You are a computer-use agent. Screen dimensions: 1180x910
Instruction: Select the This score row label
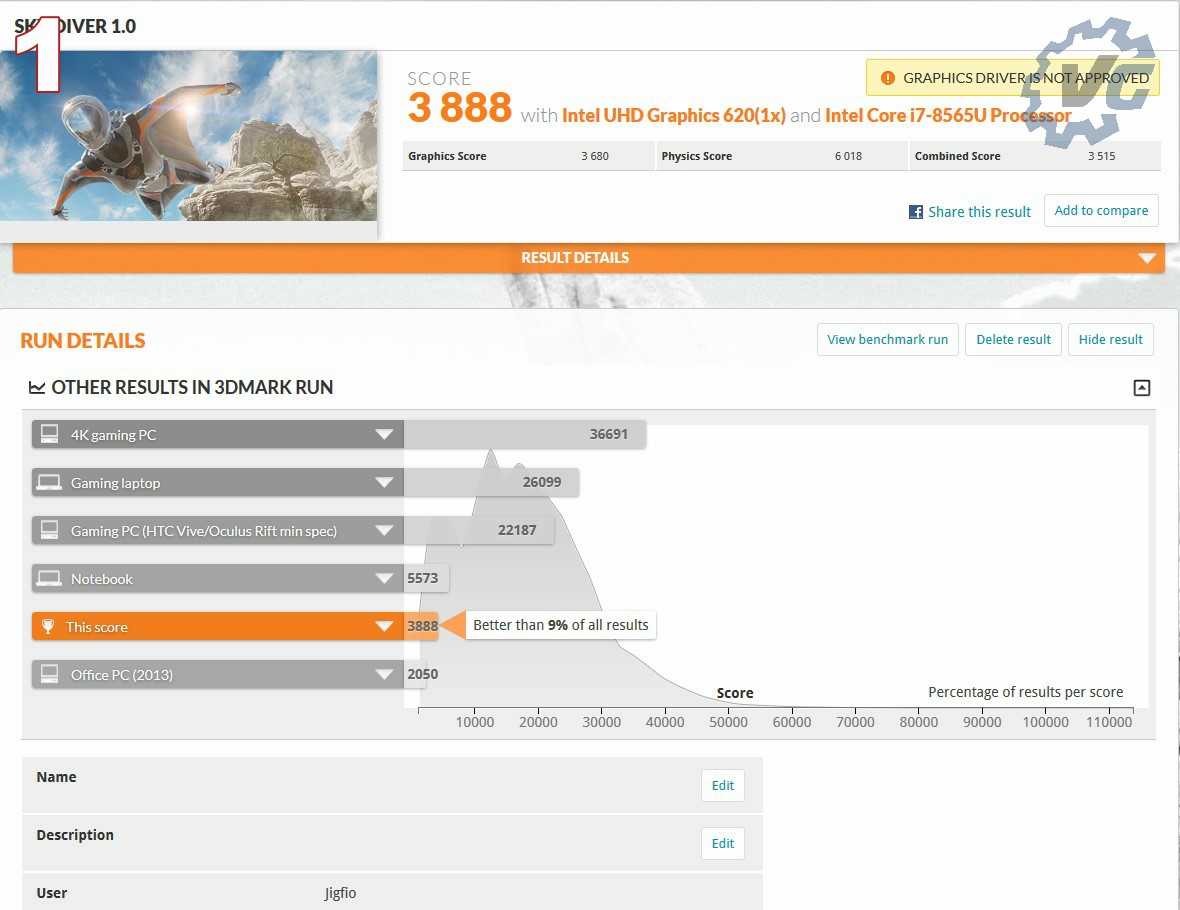point(96,627)
